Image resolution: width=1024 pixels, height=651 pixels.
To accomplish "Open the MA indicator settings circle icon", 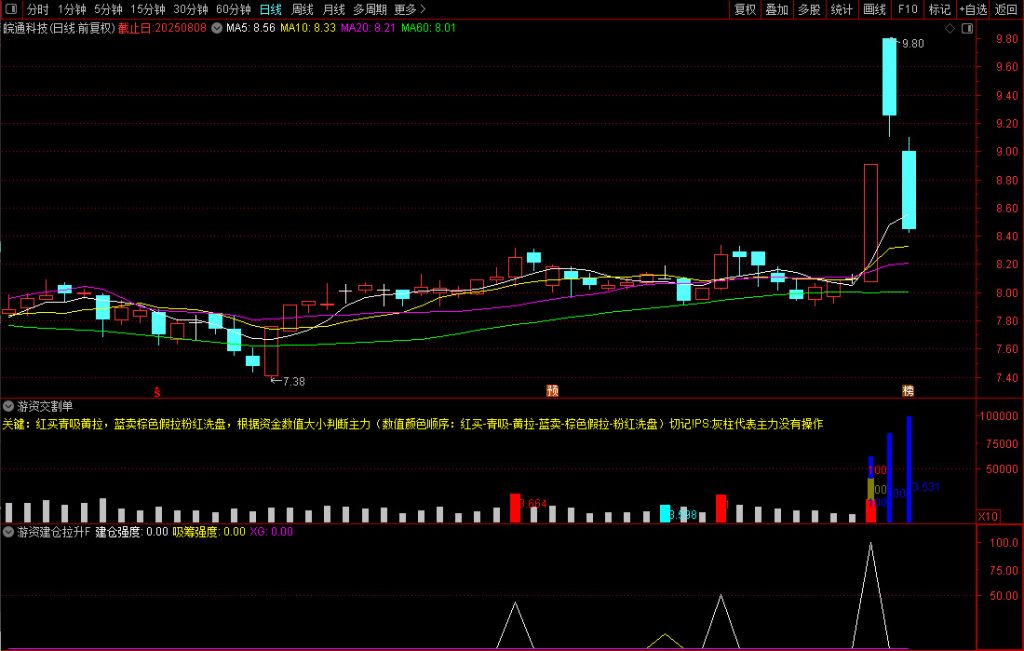I will pyautogui.click(x=217, y=28).
